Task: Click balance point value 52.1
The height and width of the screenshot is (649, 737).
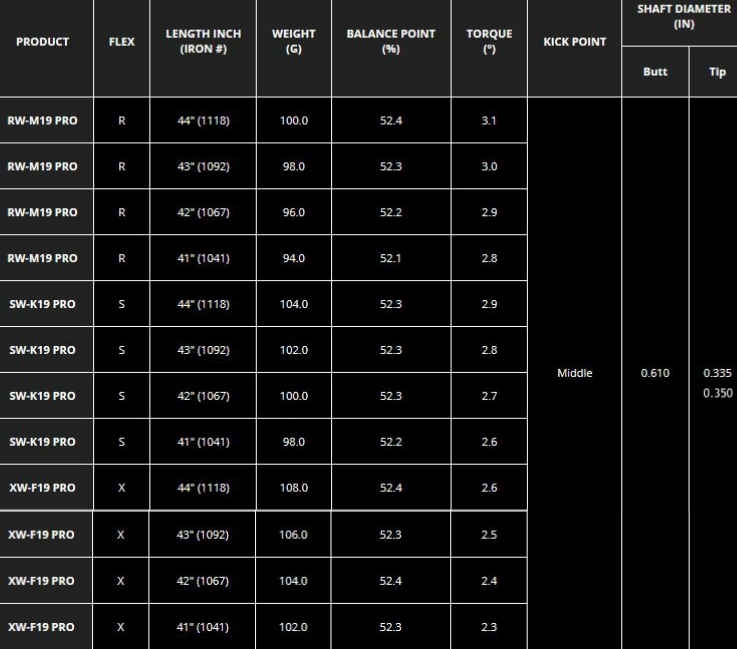Action: point(391,258)
